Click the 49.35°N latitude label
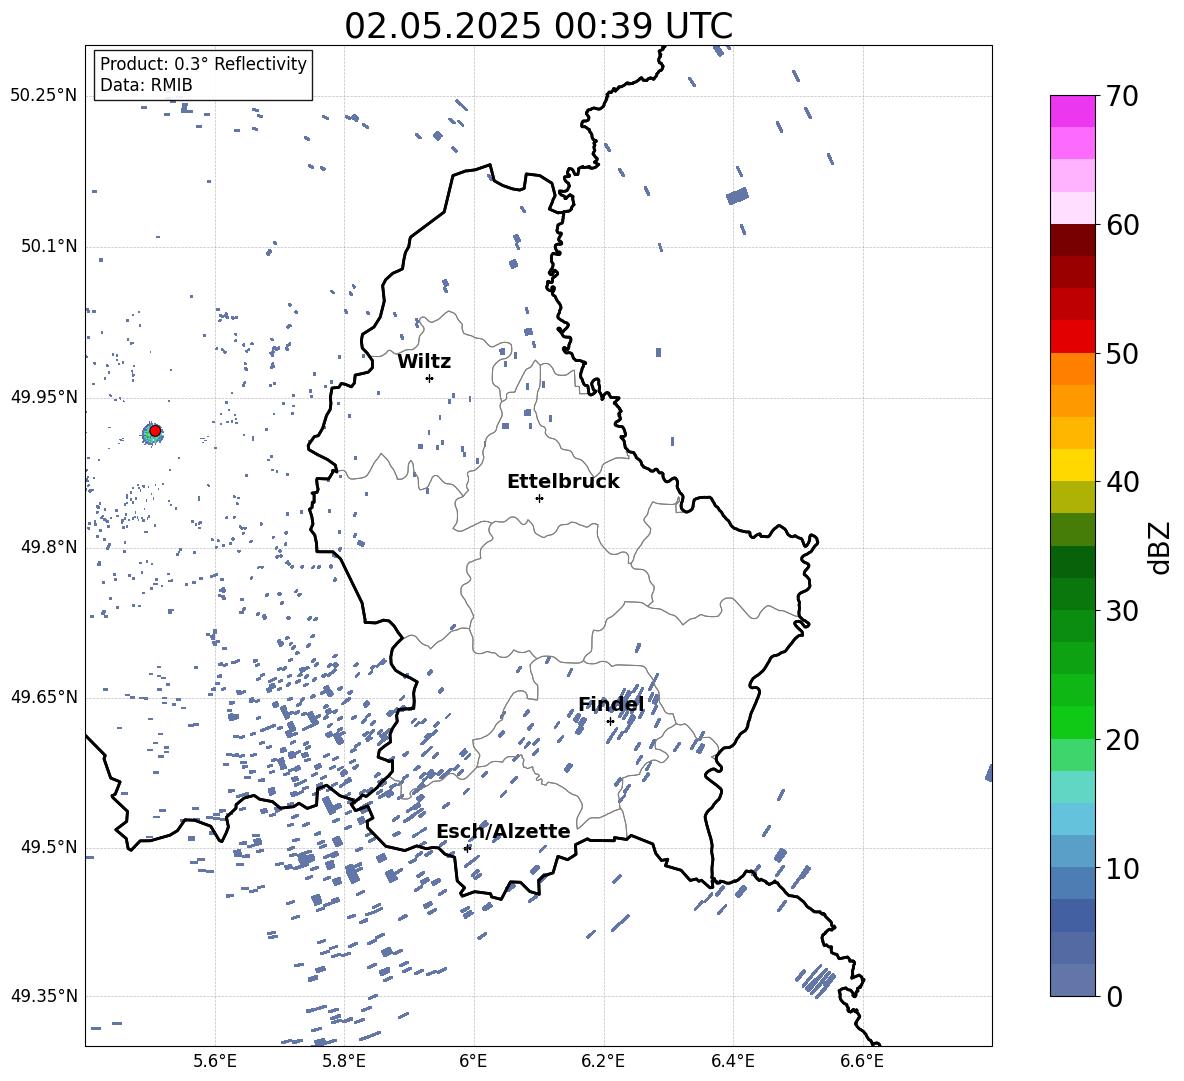The image size is (1184, 1081). pos(44,996)
